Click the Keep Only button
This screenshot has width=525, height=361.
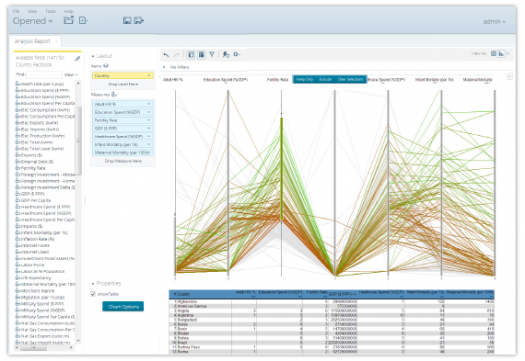tap(305, 79)
